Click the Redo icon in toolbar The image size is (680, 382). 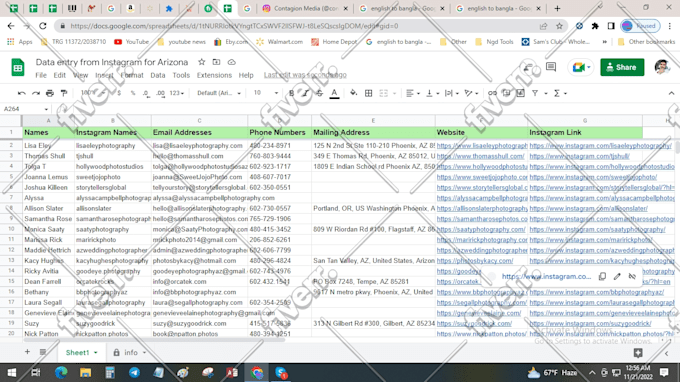36,93
